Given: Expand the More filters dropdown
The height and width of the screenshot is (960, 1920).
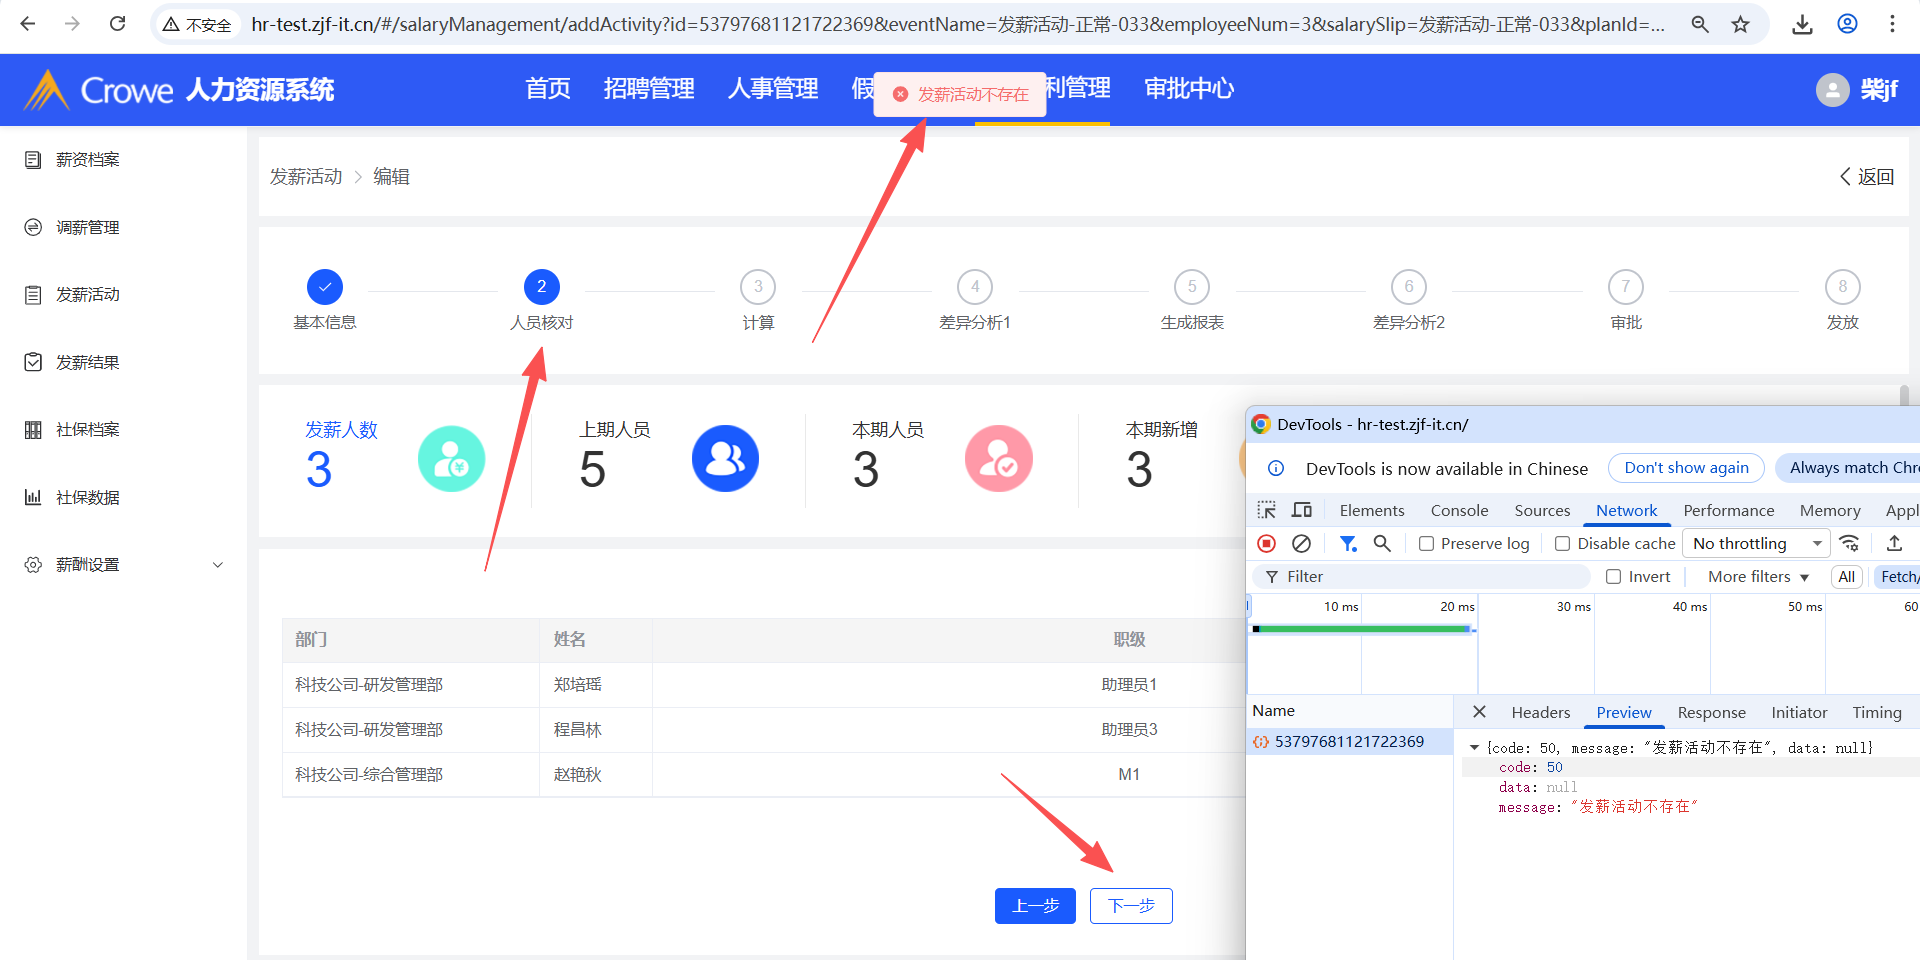Looking at the screenshot, I should 1758,577.
